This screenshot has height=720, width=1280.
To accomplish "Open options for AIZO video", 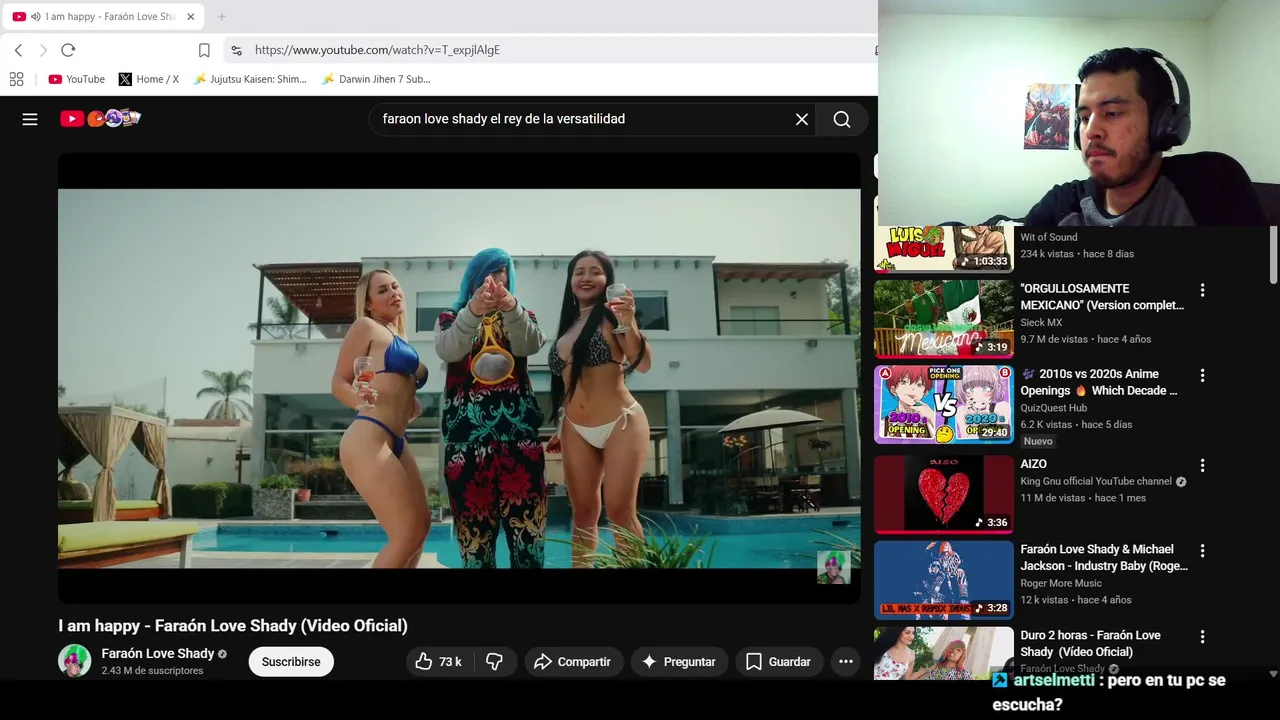I will coord(1202,465).
